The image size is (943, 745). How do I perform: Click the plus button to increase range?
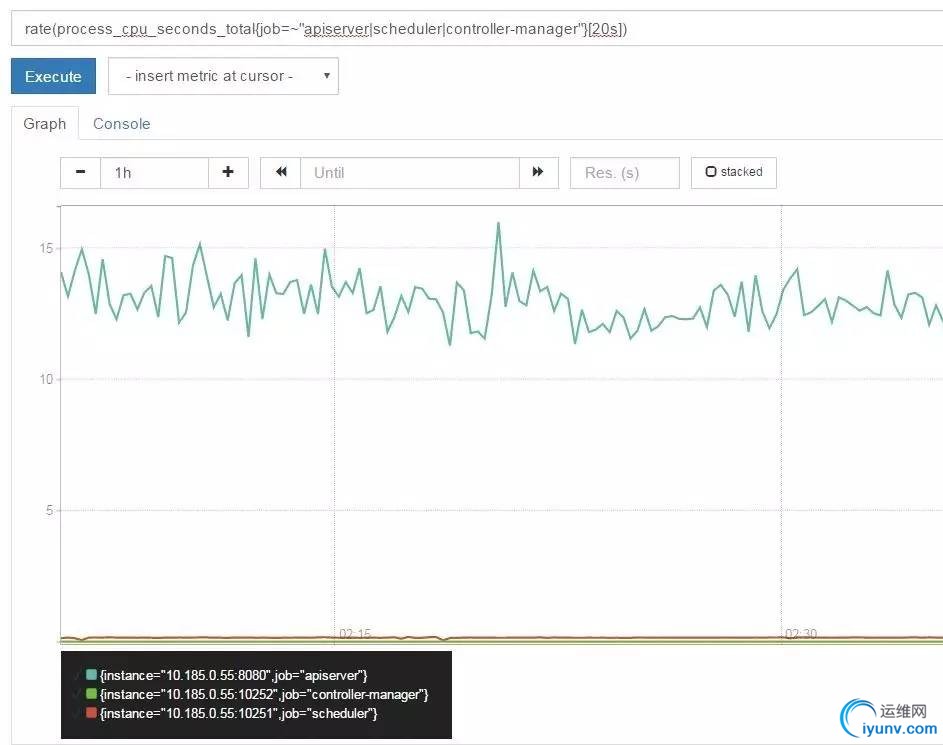[228, 173]
